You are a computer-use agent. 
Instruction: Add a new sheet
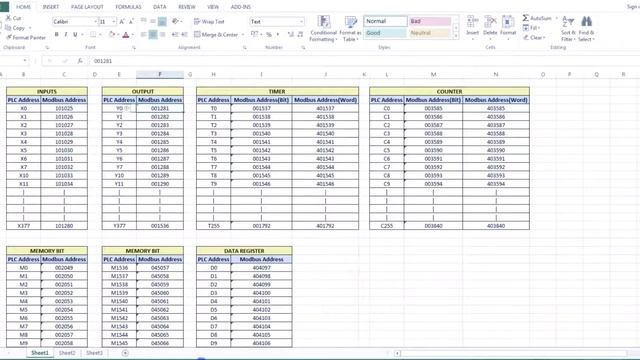point(125,353)
